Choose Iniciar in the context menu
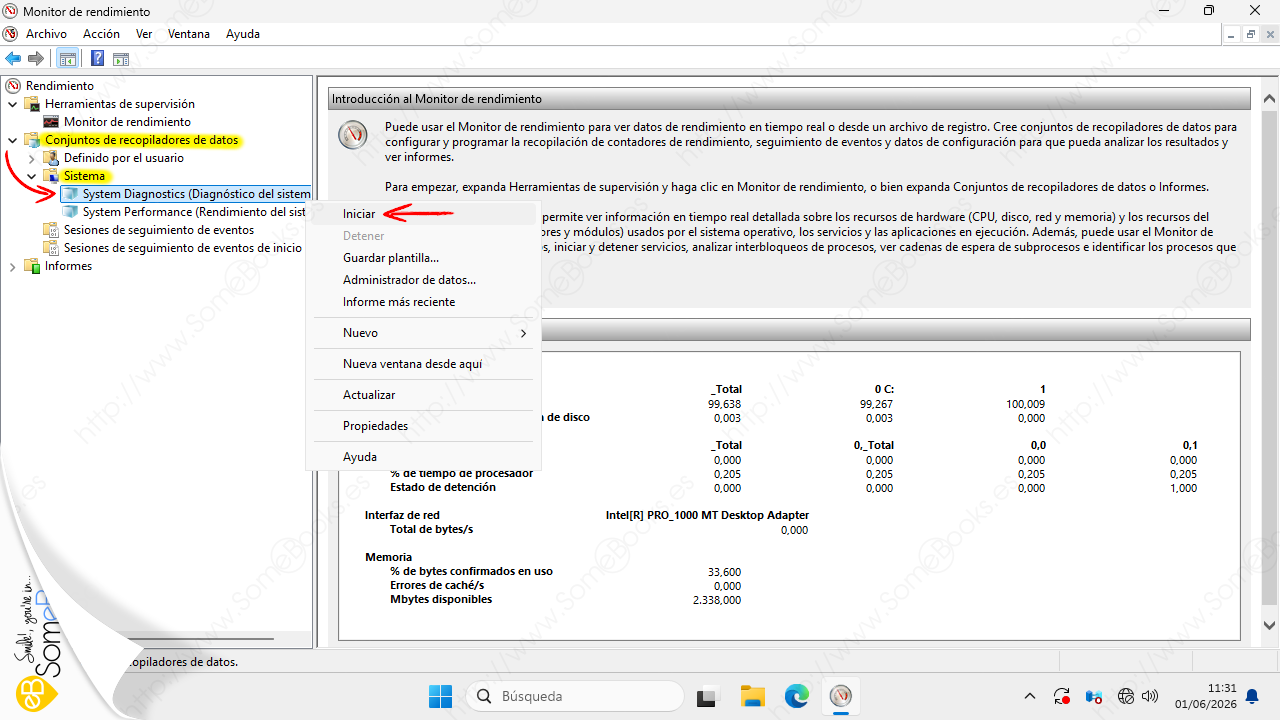Viewport: 1280px width, 720px height. click(423, 214)
